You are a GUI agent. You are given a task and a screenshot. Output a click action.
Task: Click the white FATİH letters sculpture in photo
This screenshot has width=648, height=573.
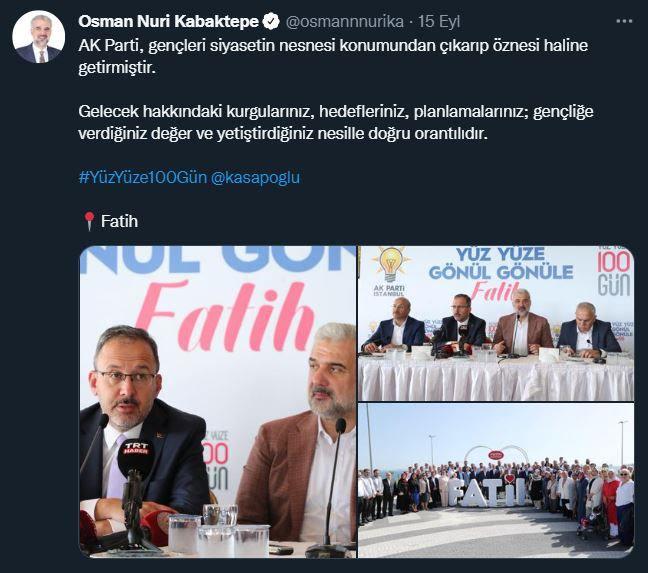(x=488, y=492)
